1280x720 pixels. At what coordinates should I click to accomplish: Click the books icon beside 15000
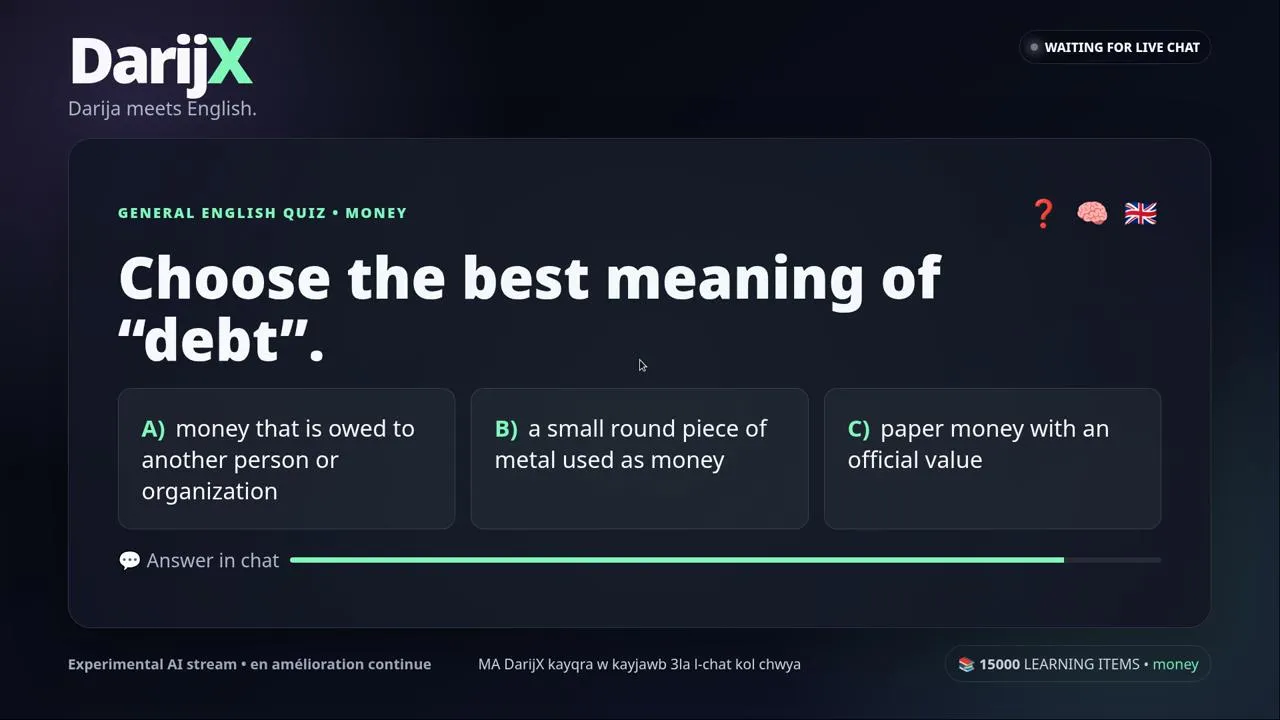pyautogui.click(x=966, y=664)
